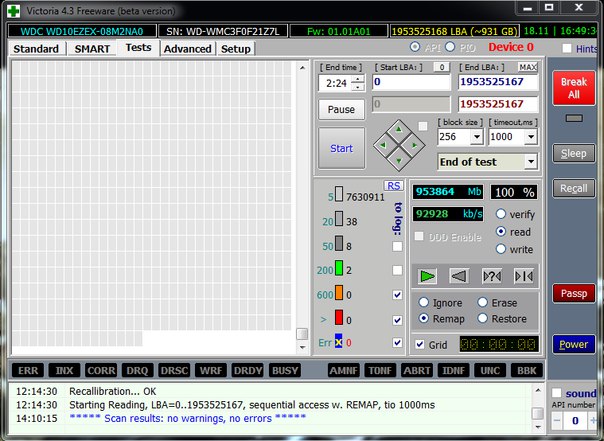
Task: Click the light 5 ms block
Action: click(x=339, y=194)
